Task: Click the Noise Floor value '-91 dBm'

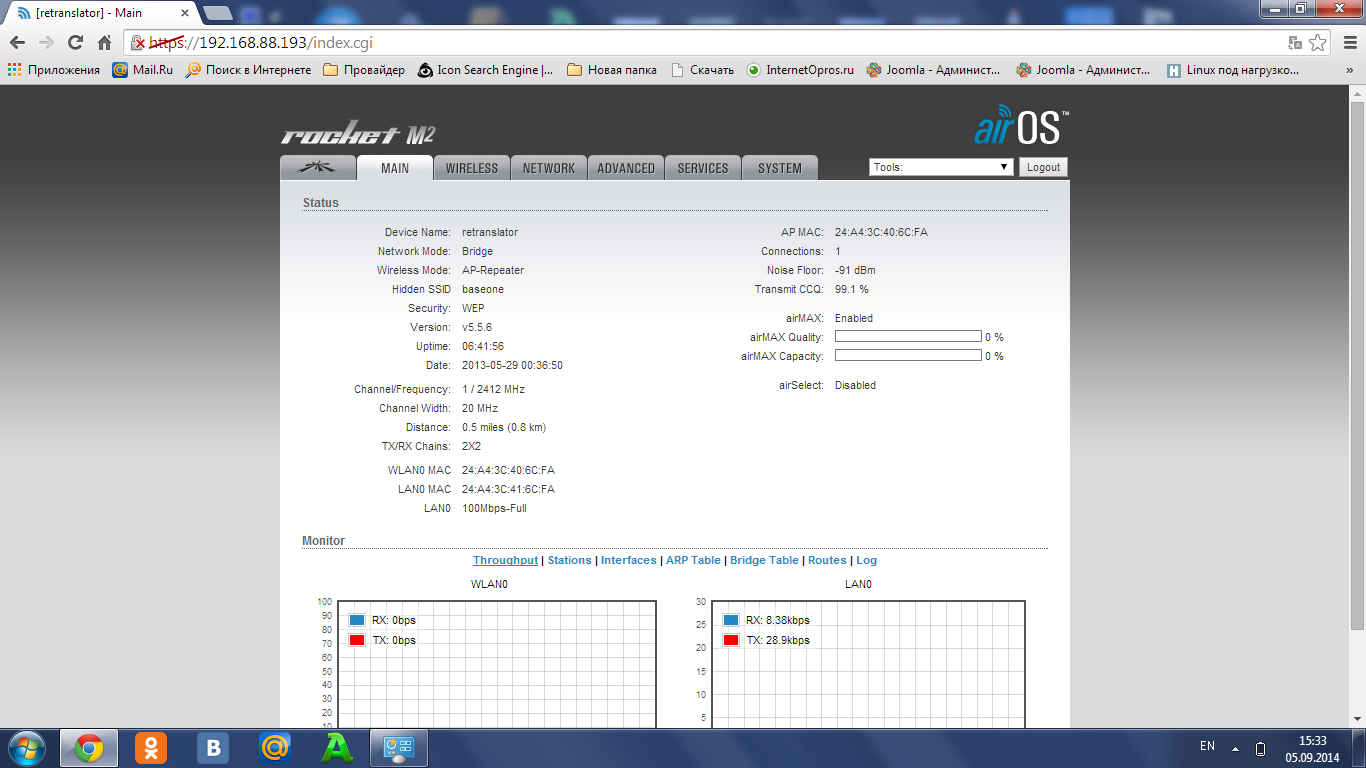Action: coord(855,270)
